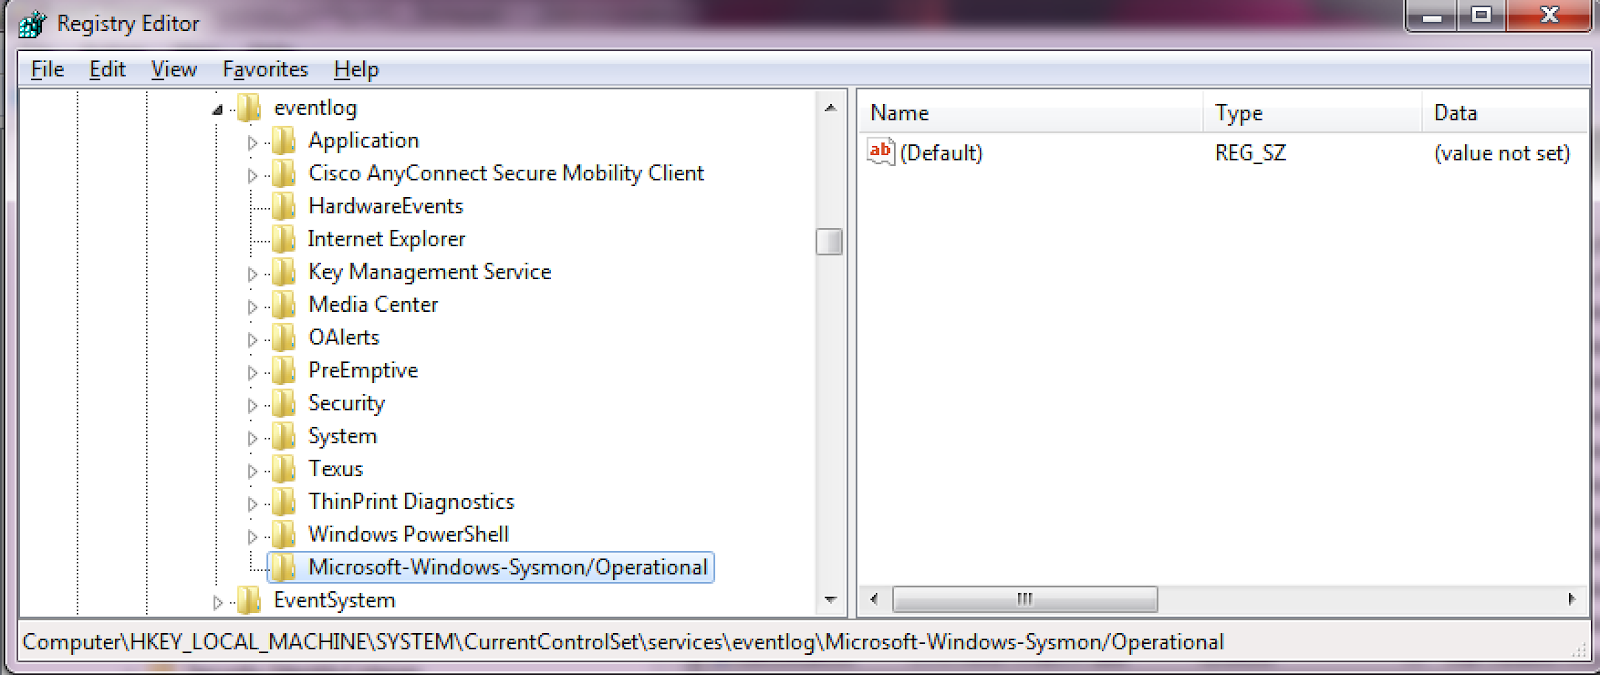1600x675 pixels.
Task: Click the '(value not set)' data cell
Action: [x=1501, y=153]
